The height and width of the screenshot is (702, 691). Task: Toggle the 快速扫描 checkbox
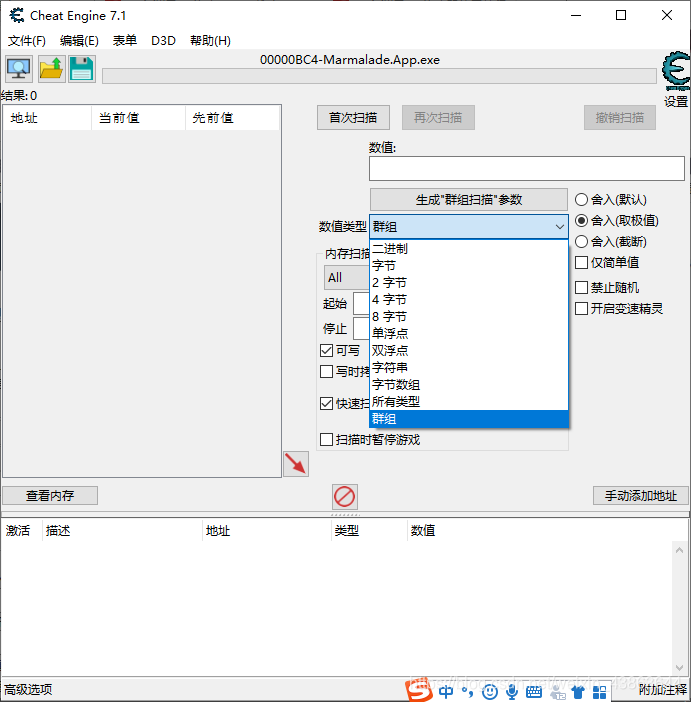pyautogui.click(x=326, y=403)
